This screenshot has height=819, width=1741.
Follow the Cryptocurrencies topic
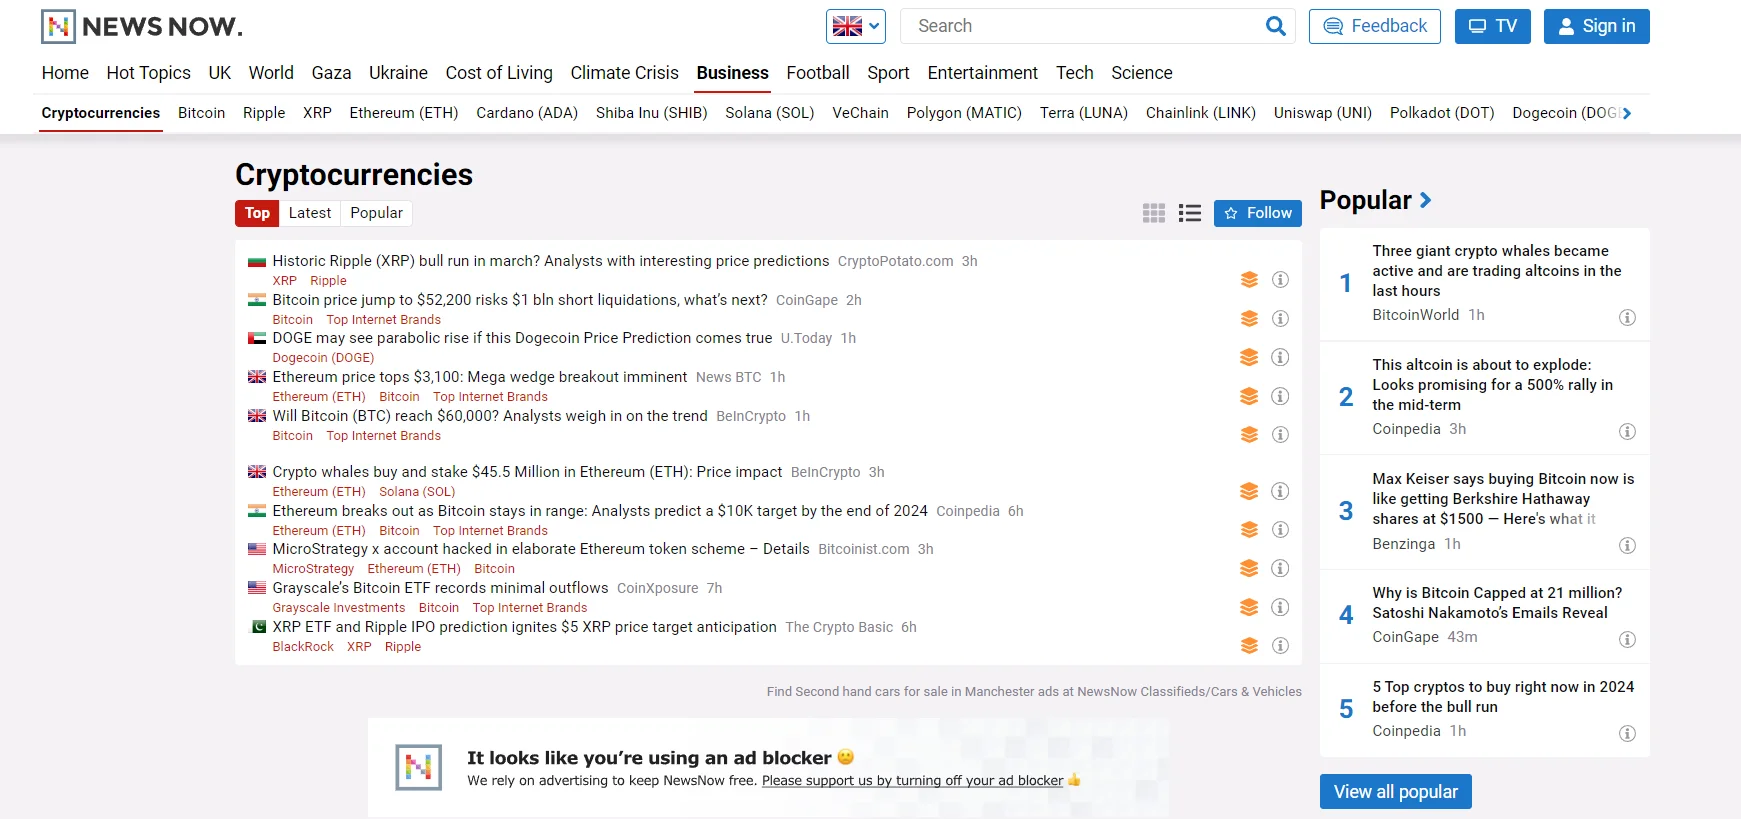(1258, 213)
